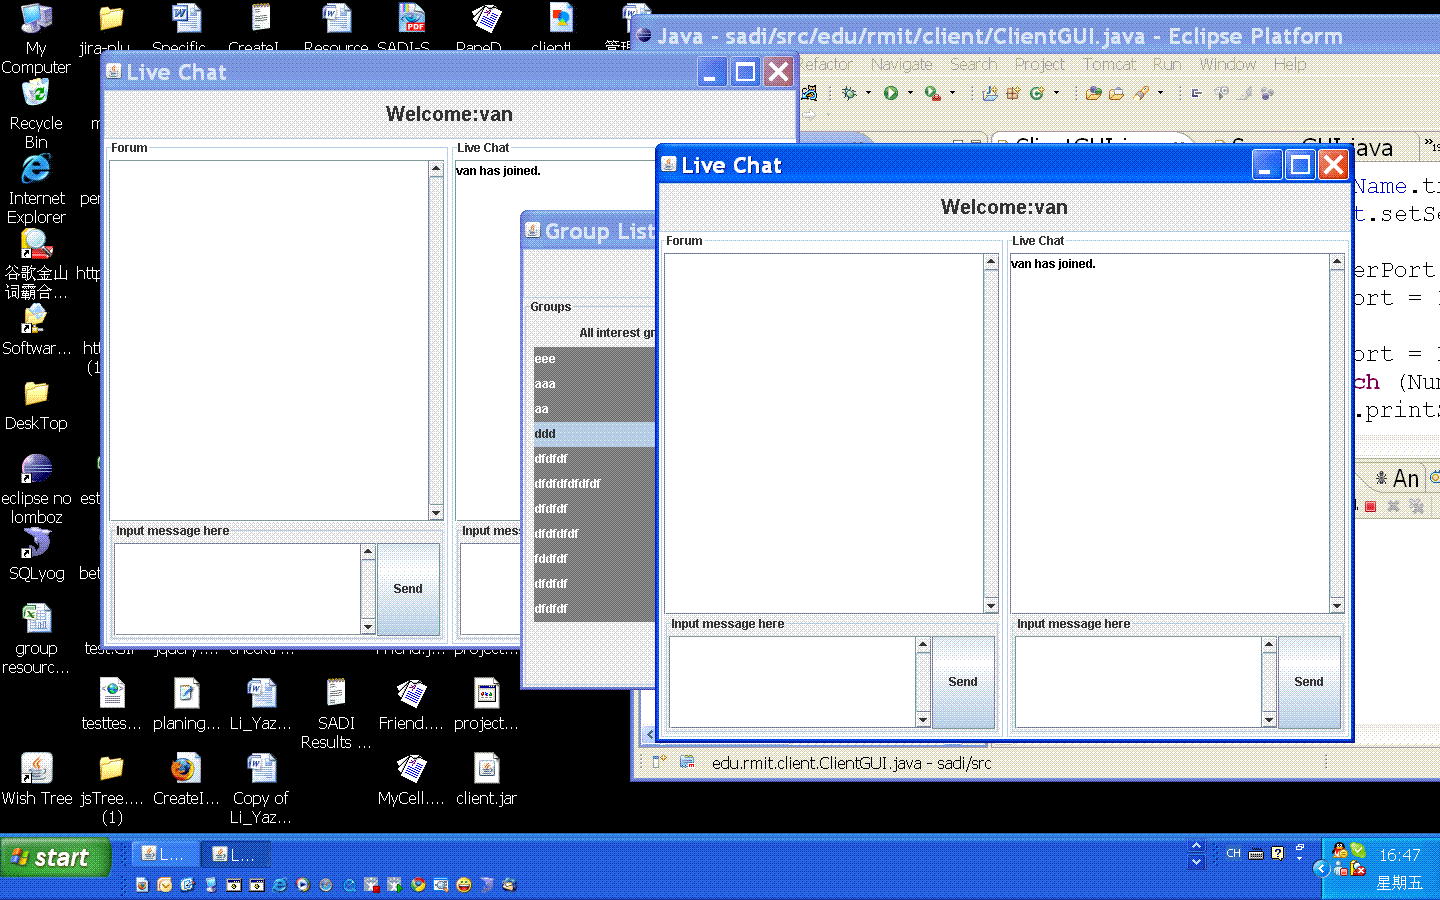
Task: Click the red Terminate icon in console
Action: [1370, 507]
